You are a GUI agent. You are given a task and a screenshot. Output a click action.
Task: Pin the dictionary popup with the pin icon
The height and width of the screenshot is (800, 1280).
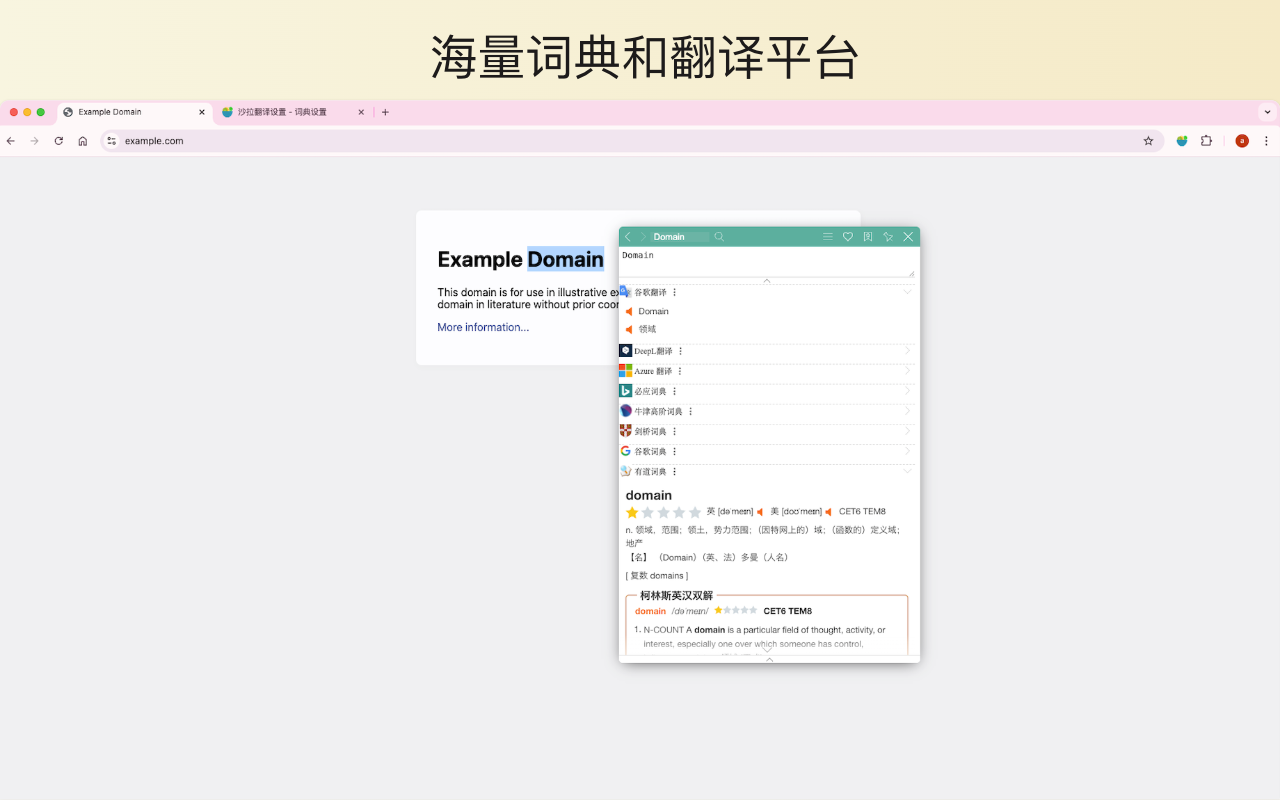[x=888, y=236]
